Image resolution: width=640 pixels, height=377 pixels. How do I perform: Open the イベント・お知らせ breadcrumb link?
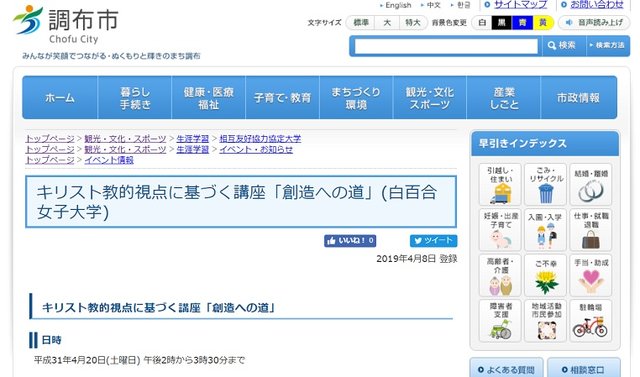pyautogui.click(x=256, y=149)
